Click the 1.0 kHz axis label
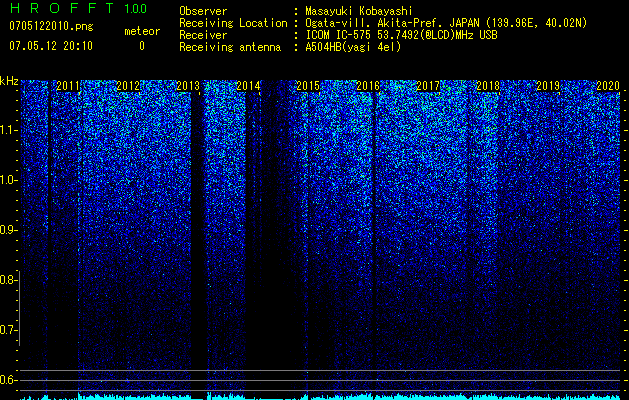This screenshot has height=400, width=629. tap(8, 180)
